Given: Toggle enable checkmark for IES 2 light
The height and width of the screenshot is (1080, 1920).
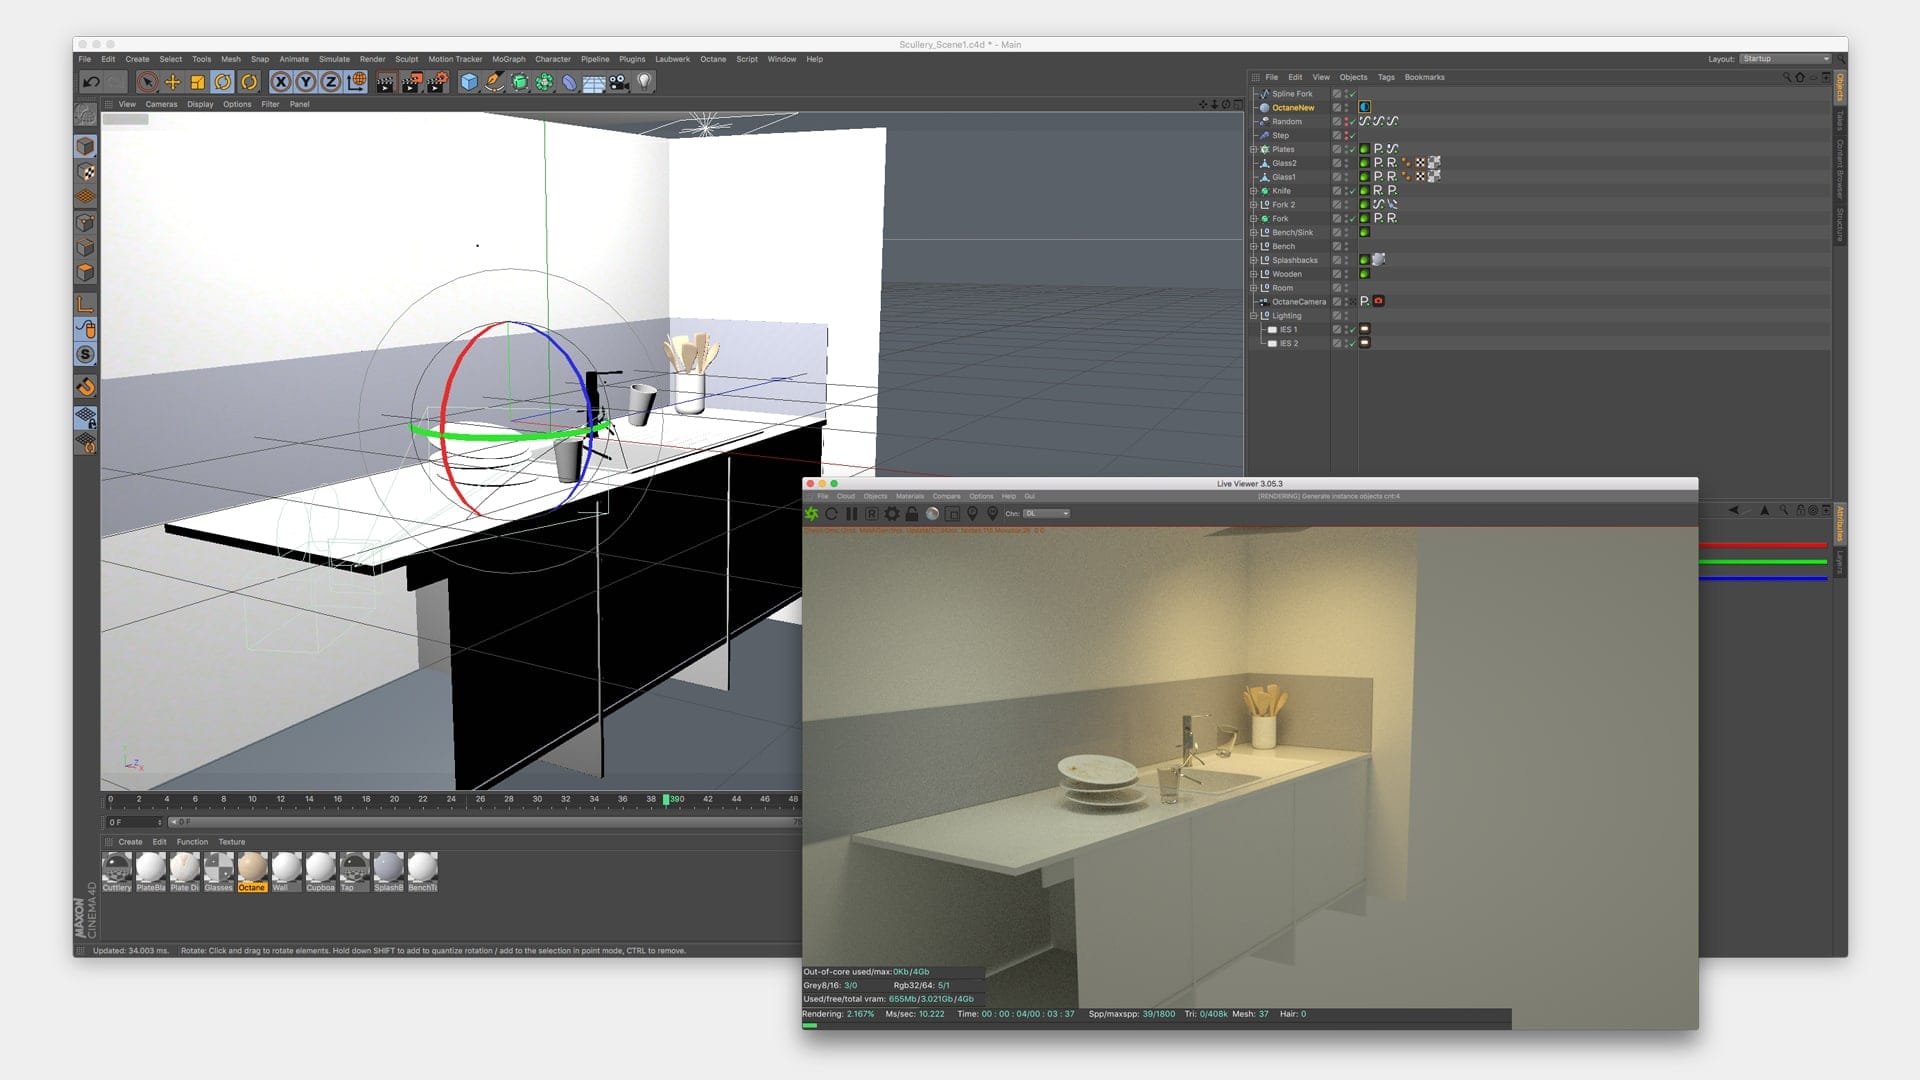Looking at the screenshot, I should point(1352,344).
